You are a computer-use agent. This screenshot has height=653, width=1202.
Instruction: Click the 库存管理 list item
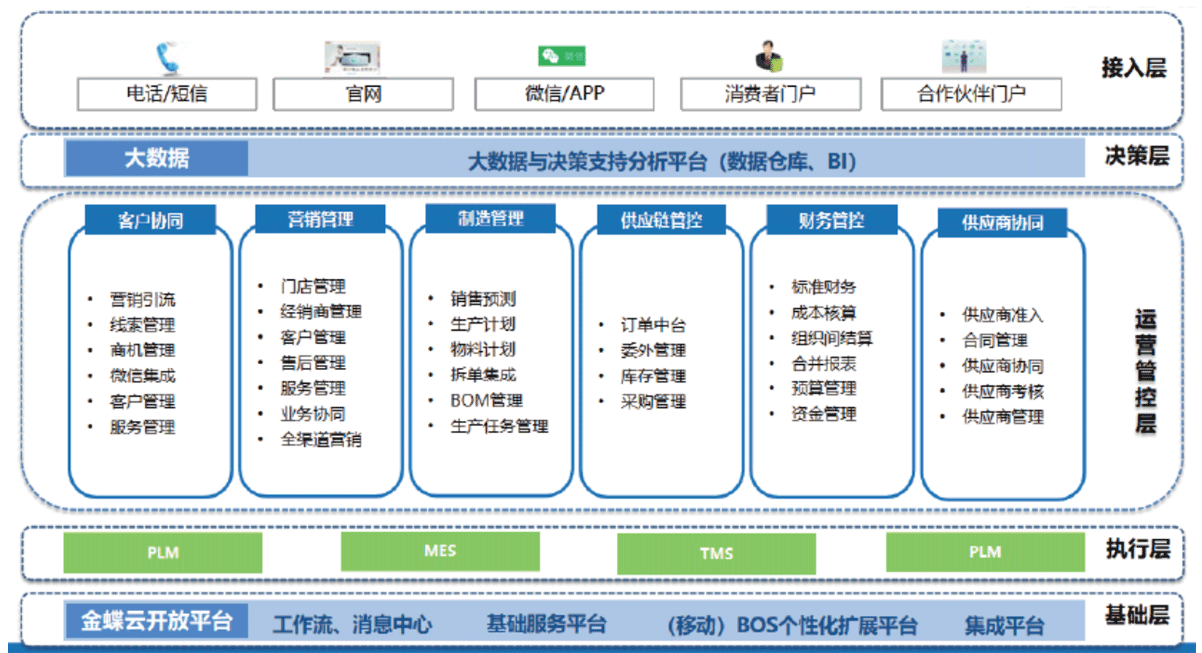653,376
